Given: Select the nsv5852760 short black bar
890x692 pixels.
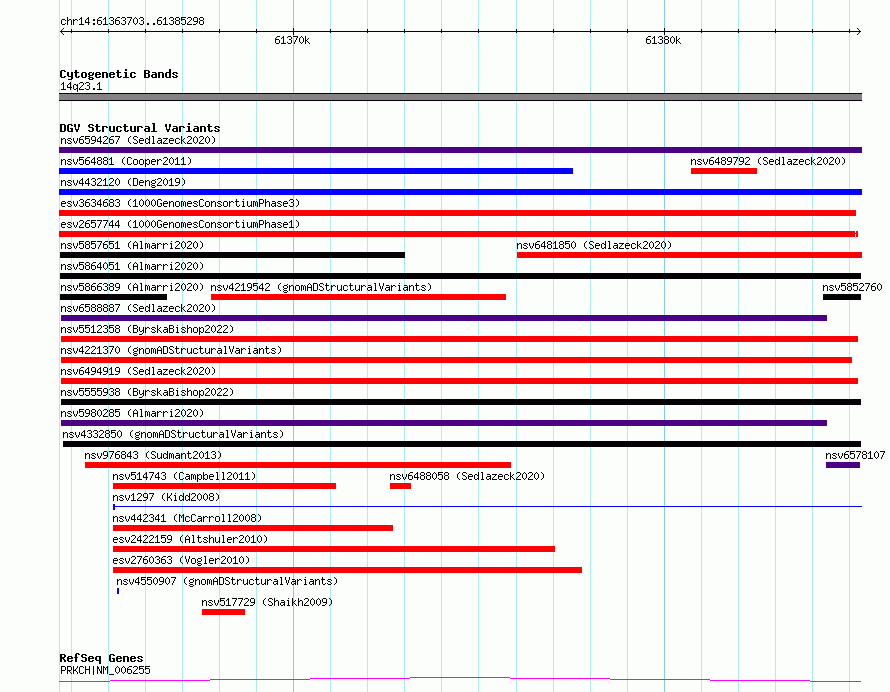Looking at the screenshot, I should (842, 297).
